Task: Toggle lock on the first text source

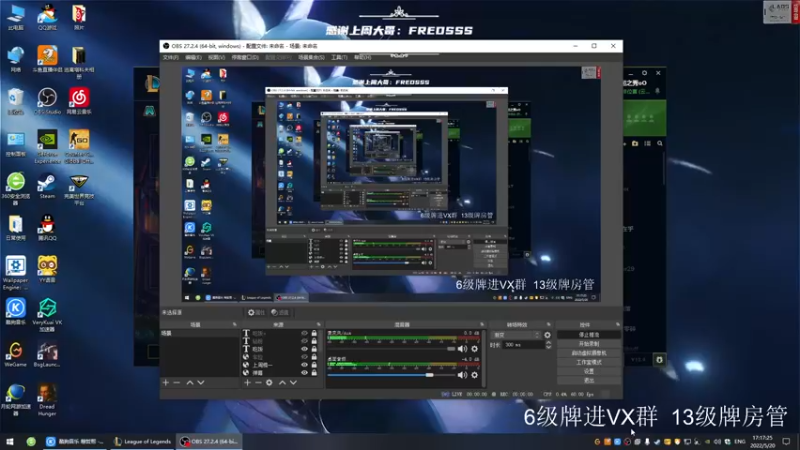Action: tap(314, 333)
